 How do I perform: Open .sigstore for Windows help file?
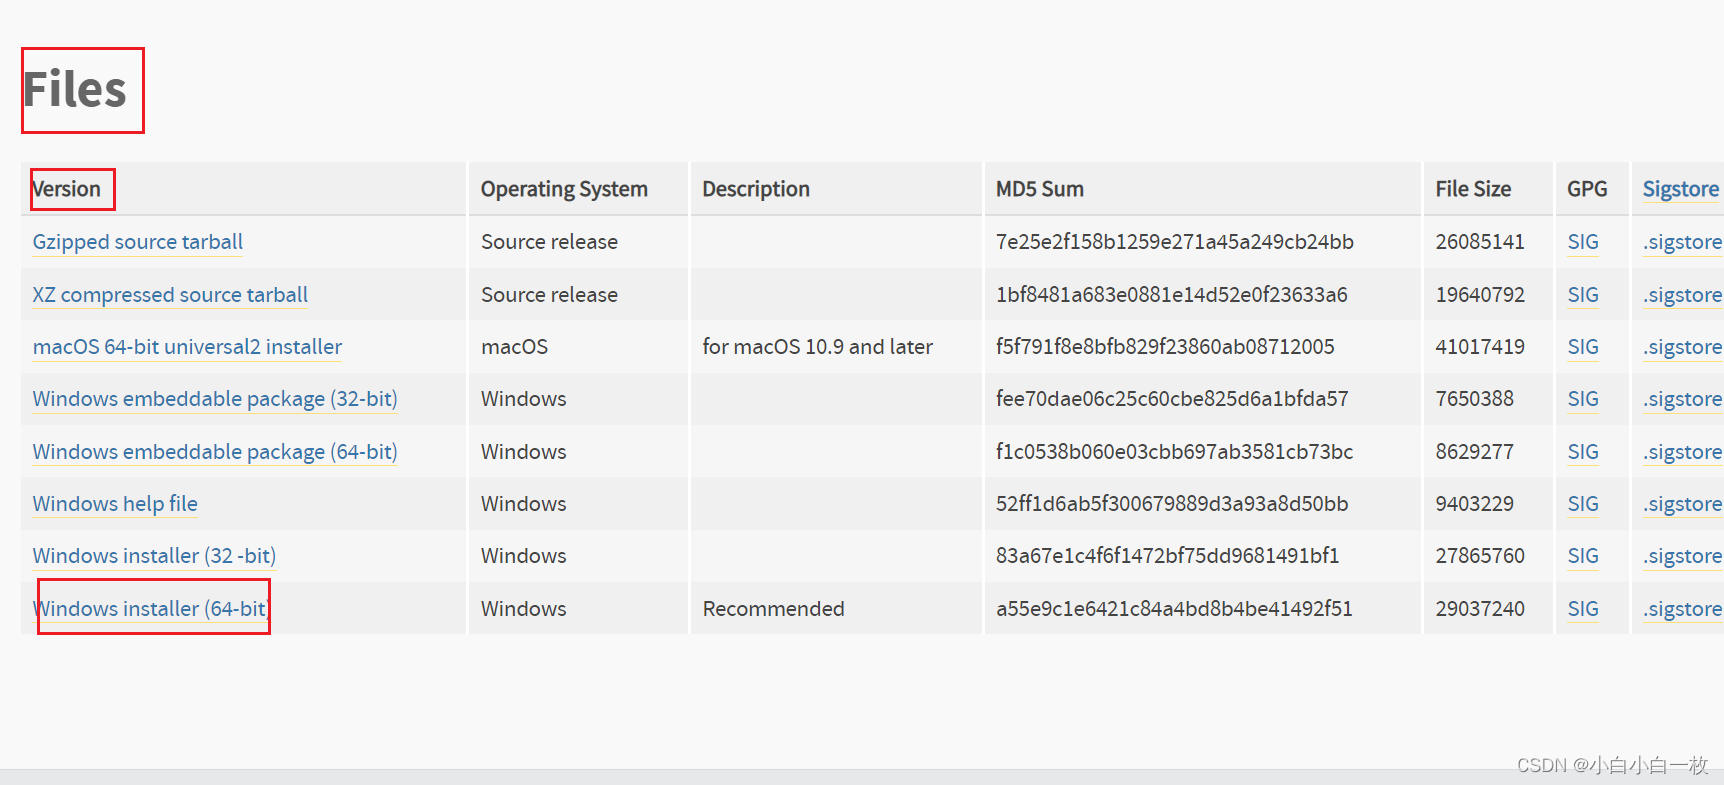tap(1683, 504)
